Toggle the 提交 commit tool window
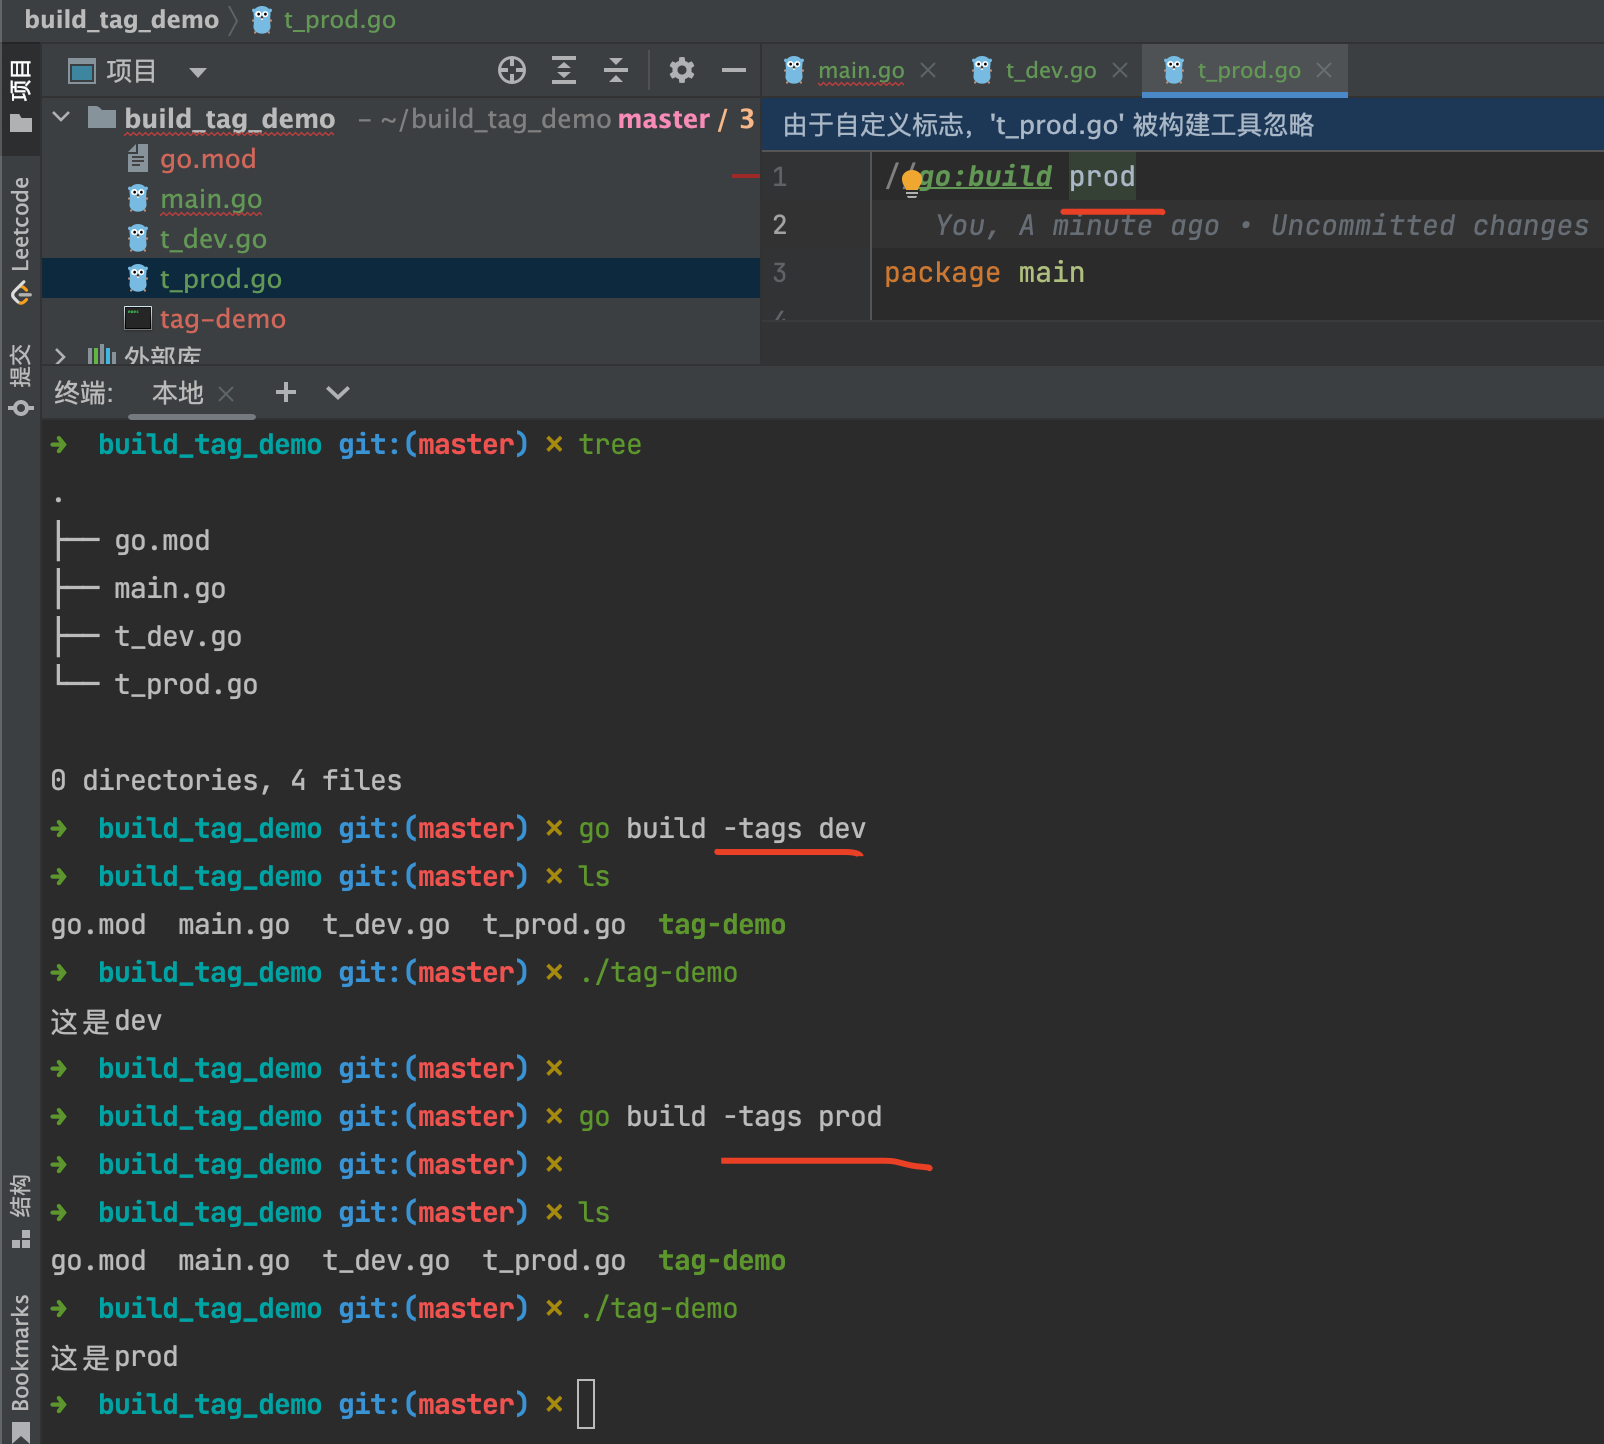This screenshot has height=1444, width=1604. [20, 379]
